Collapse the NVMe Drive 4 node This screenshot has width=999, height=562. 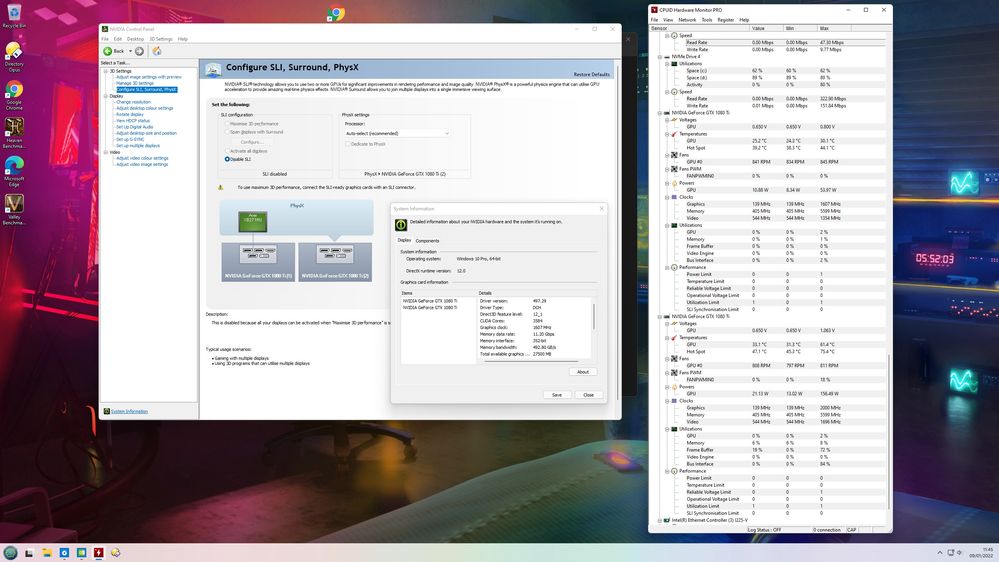(660, 57)
